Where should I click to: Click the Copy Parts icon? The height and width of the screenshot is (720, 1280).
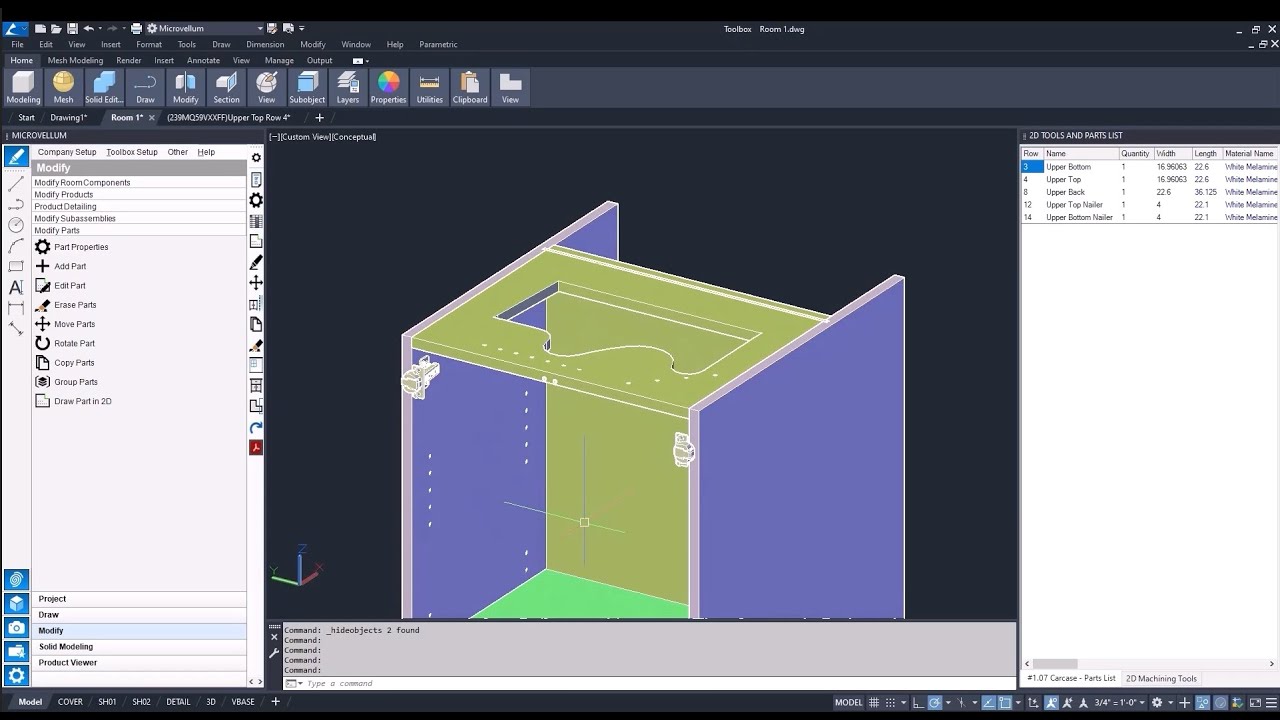tap(43, 363)
